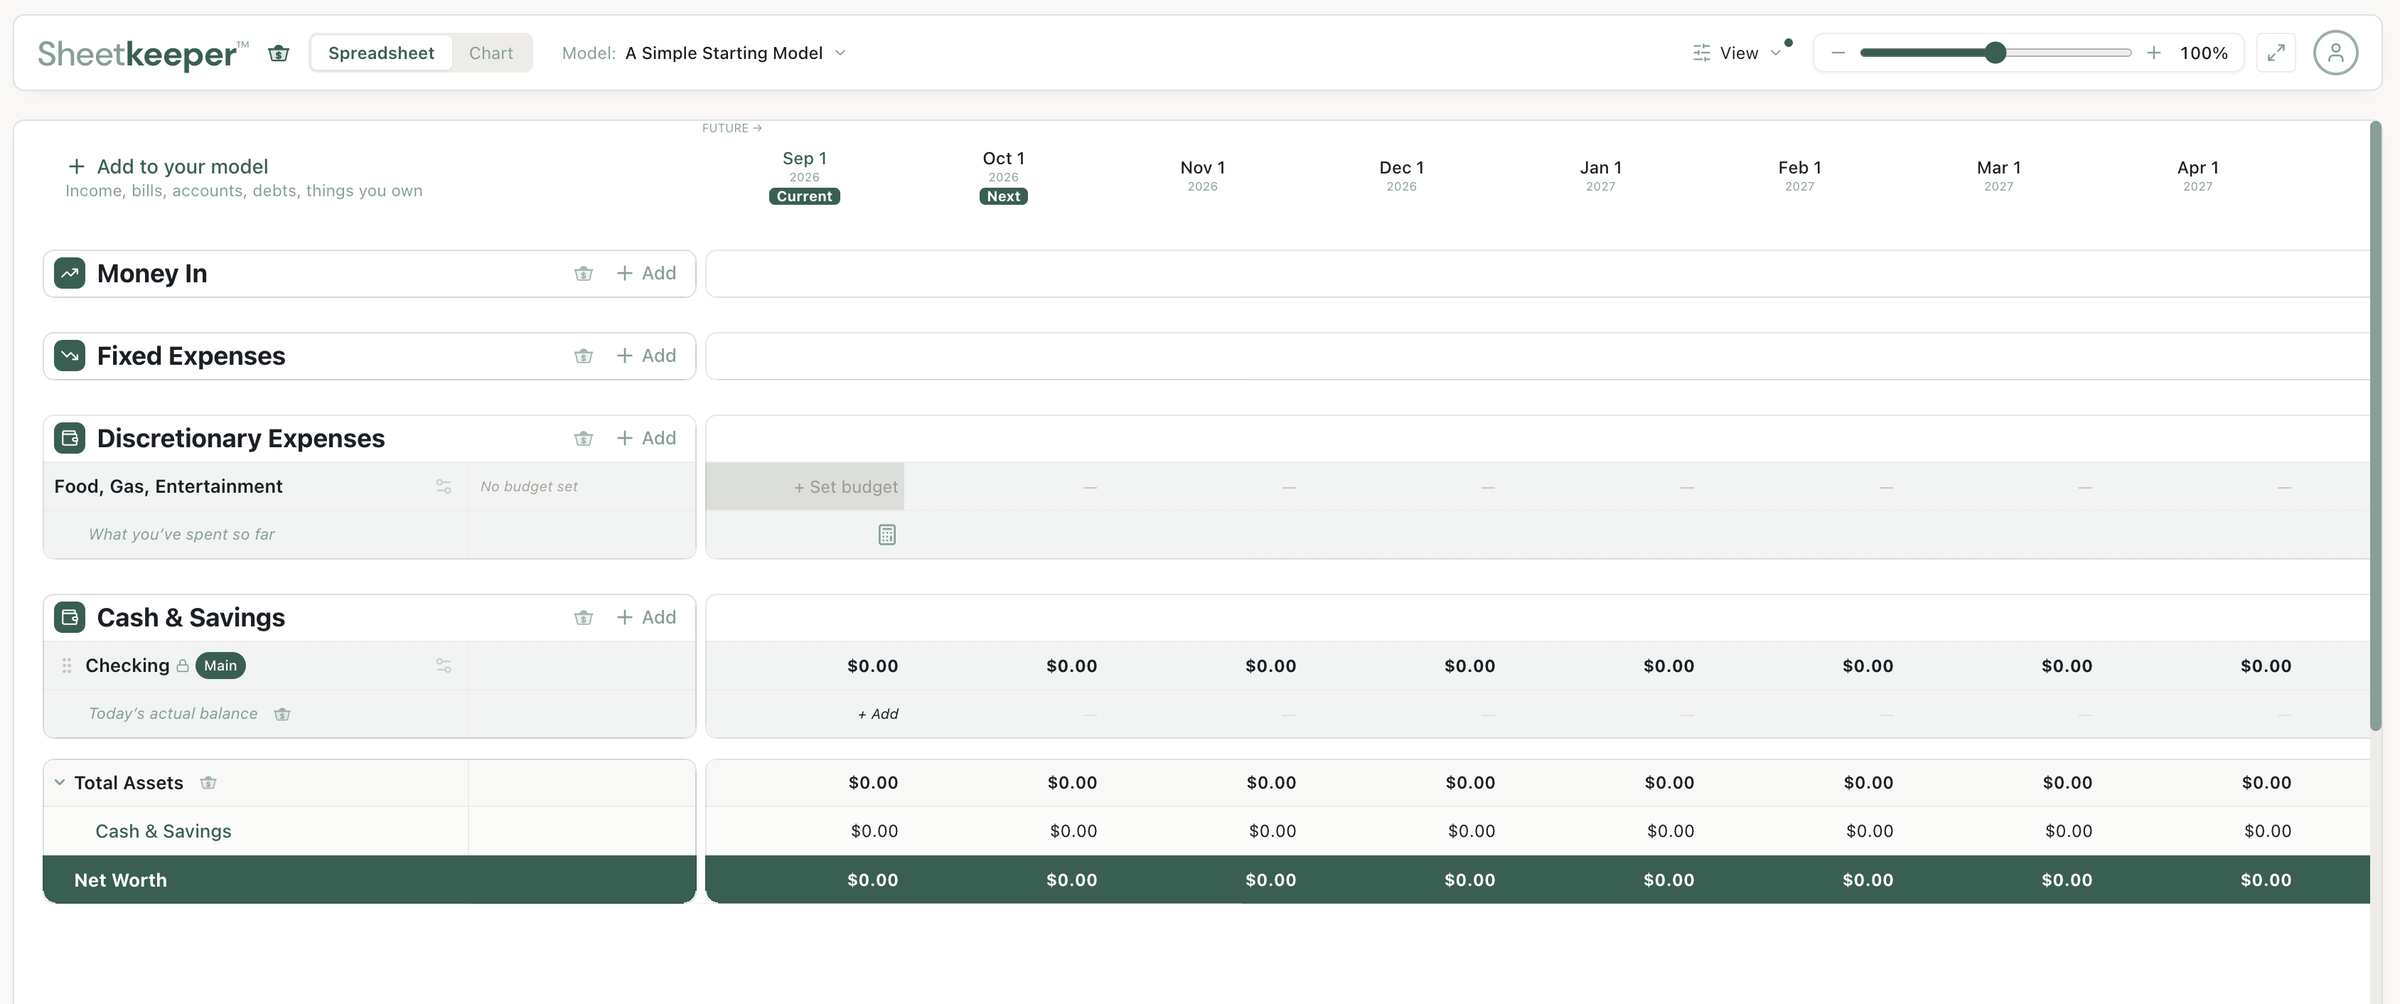This screenshot has height=1004, width=2400.
Task: Click the basket icon next to Today's actual balance
Action: (x=282, y=714)
